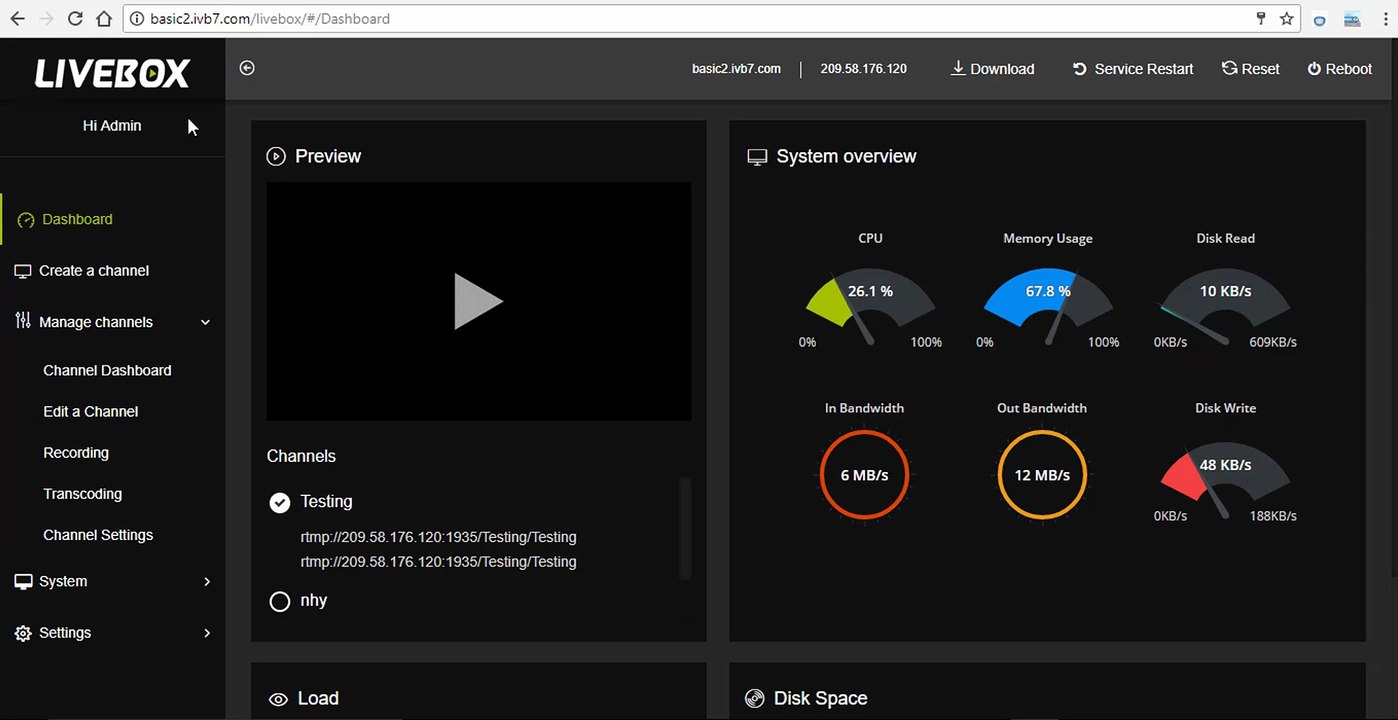
Task: Open the browser three-dot menu
Action: [x=1383, y=18]
